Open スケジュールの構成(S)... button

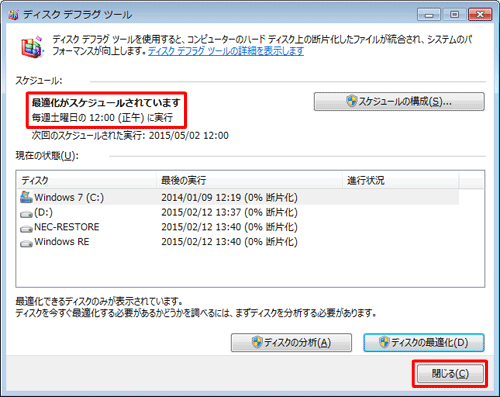coord(399,101)
